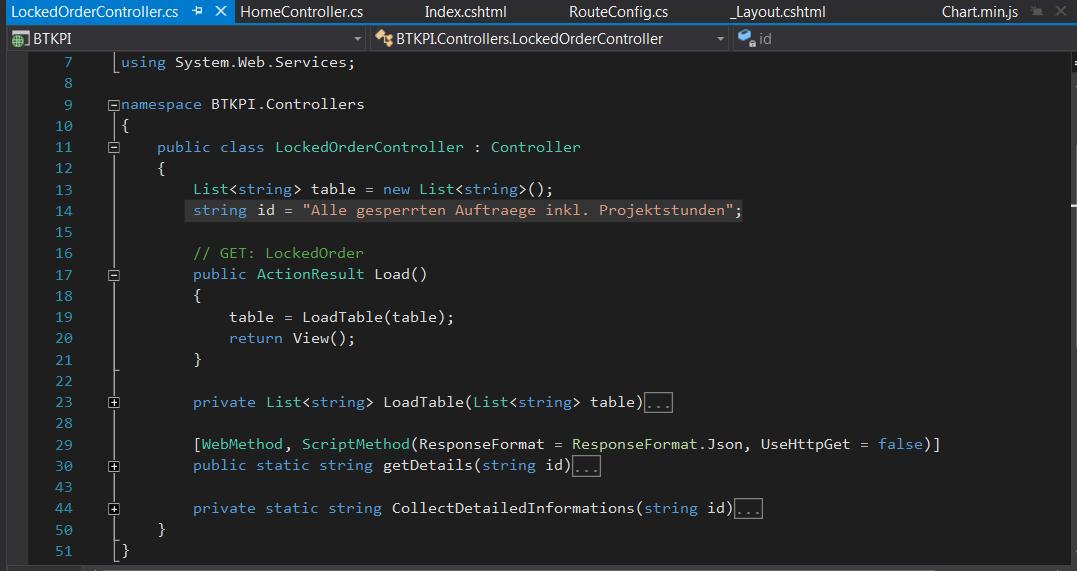Click the string "Alle gesperrten Auftraege inkl. Projektstunden"
1077x571 pixels.
(x=519, y=210)
